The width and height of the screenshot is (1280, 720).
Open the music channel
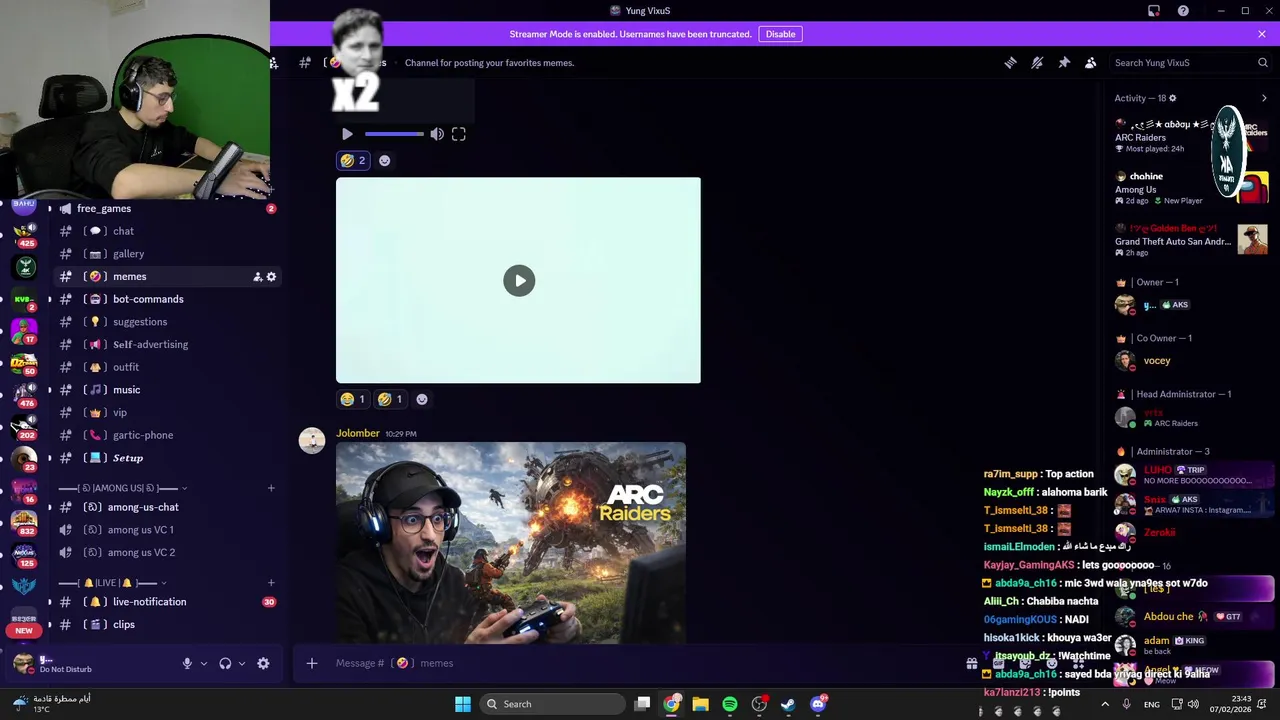166,390
